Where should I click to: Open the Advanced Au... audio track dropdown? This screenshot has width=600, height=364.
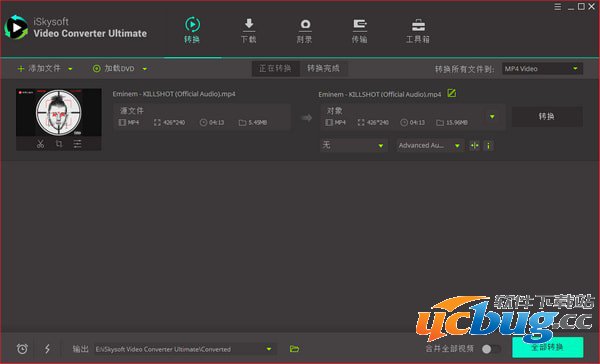pyautogui.click(x=430, y=145)
